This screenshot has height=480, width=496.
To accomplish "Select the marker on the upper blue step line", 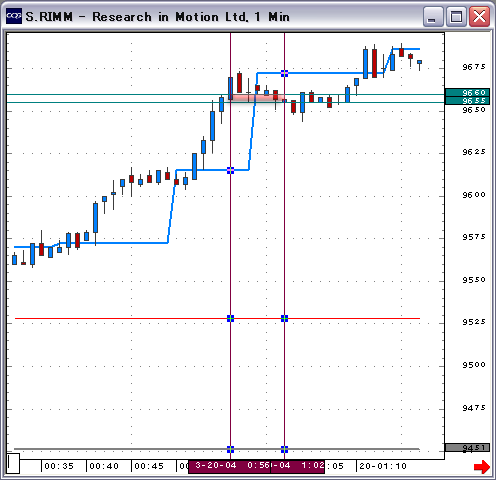I will [x=284, y=73].
